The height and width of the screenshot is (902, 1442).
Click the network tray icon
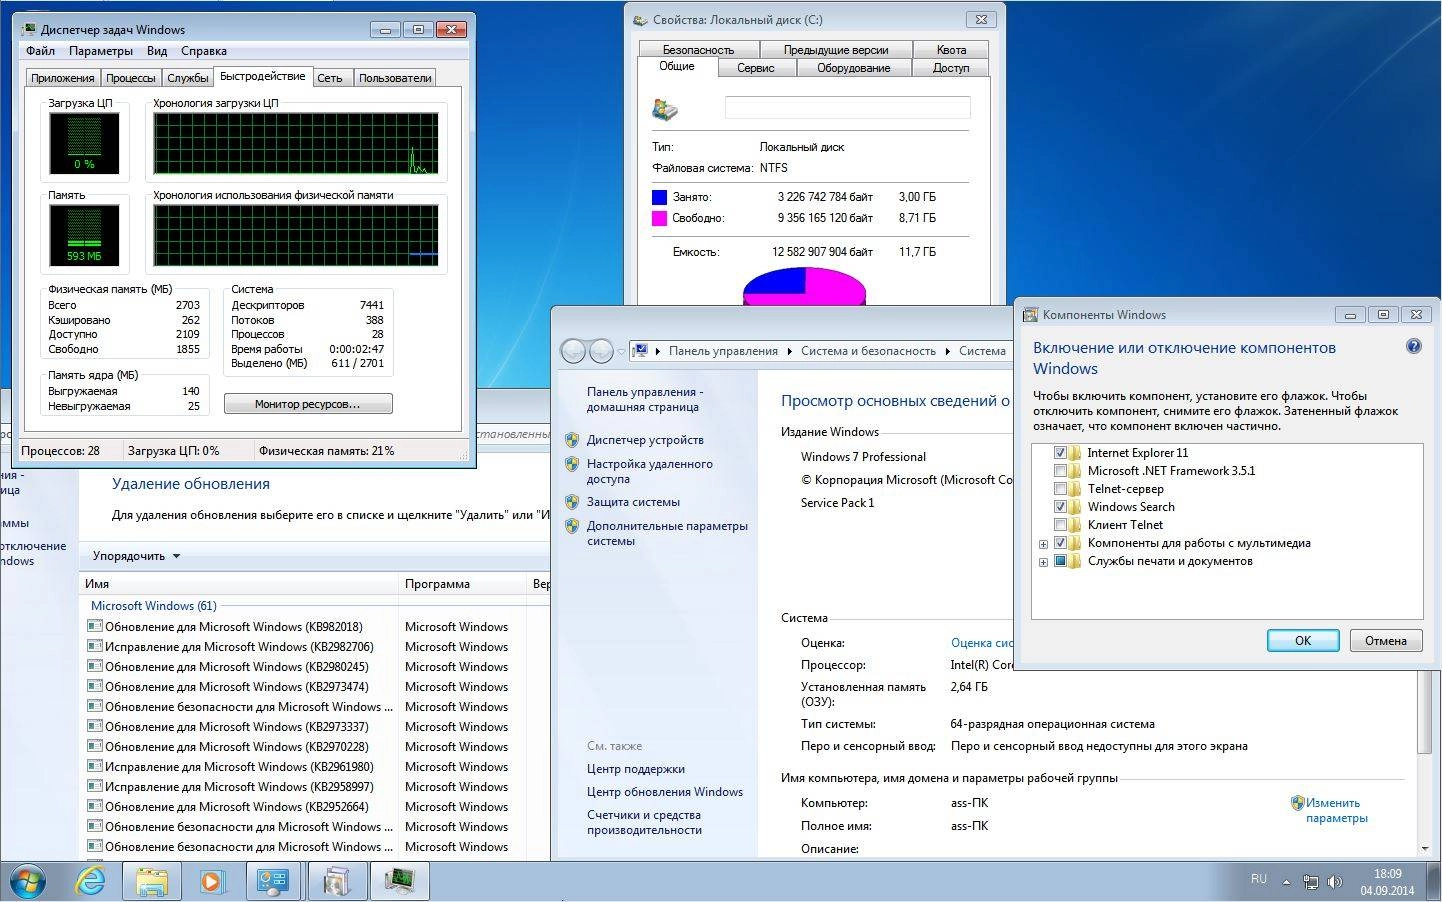1310,882
